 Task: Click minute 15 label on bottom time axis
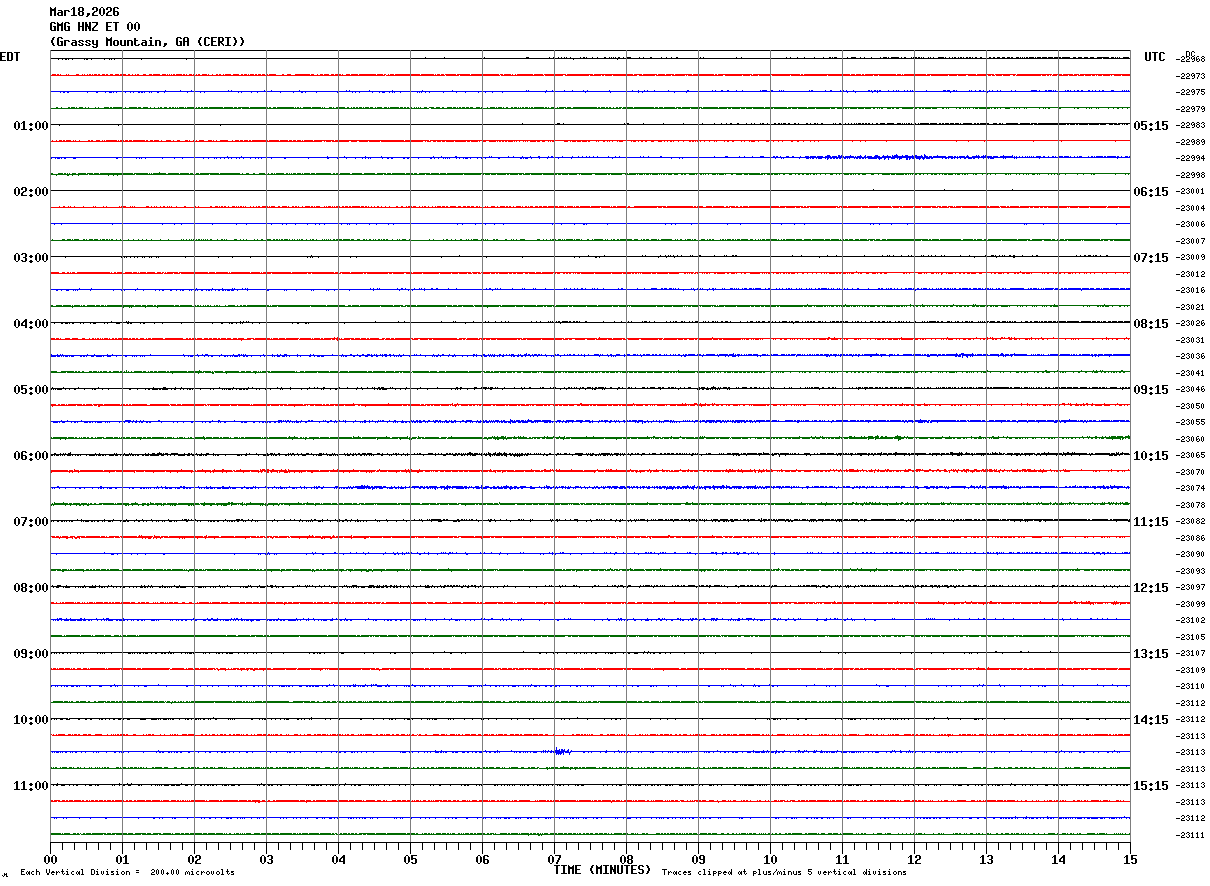coord(1130,859)
